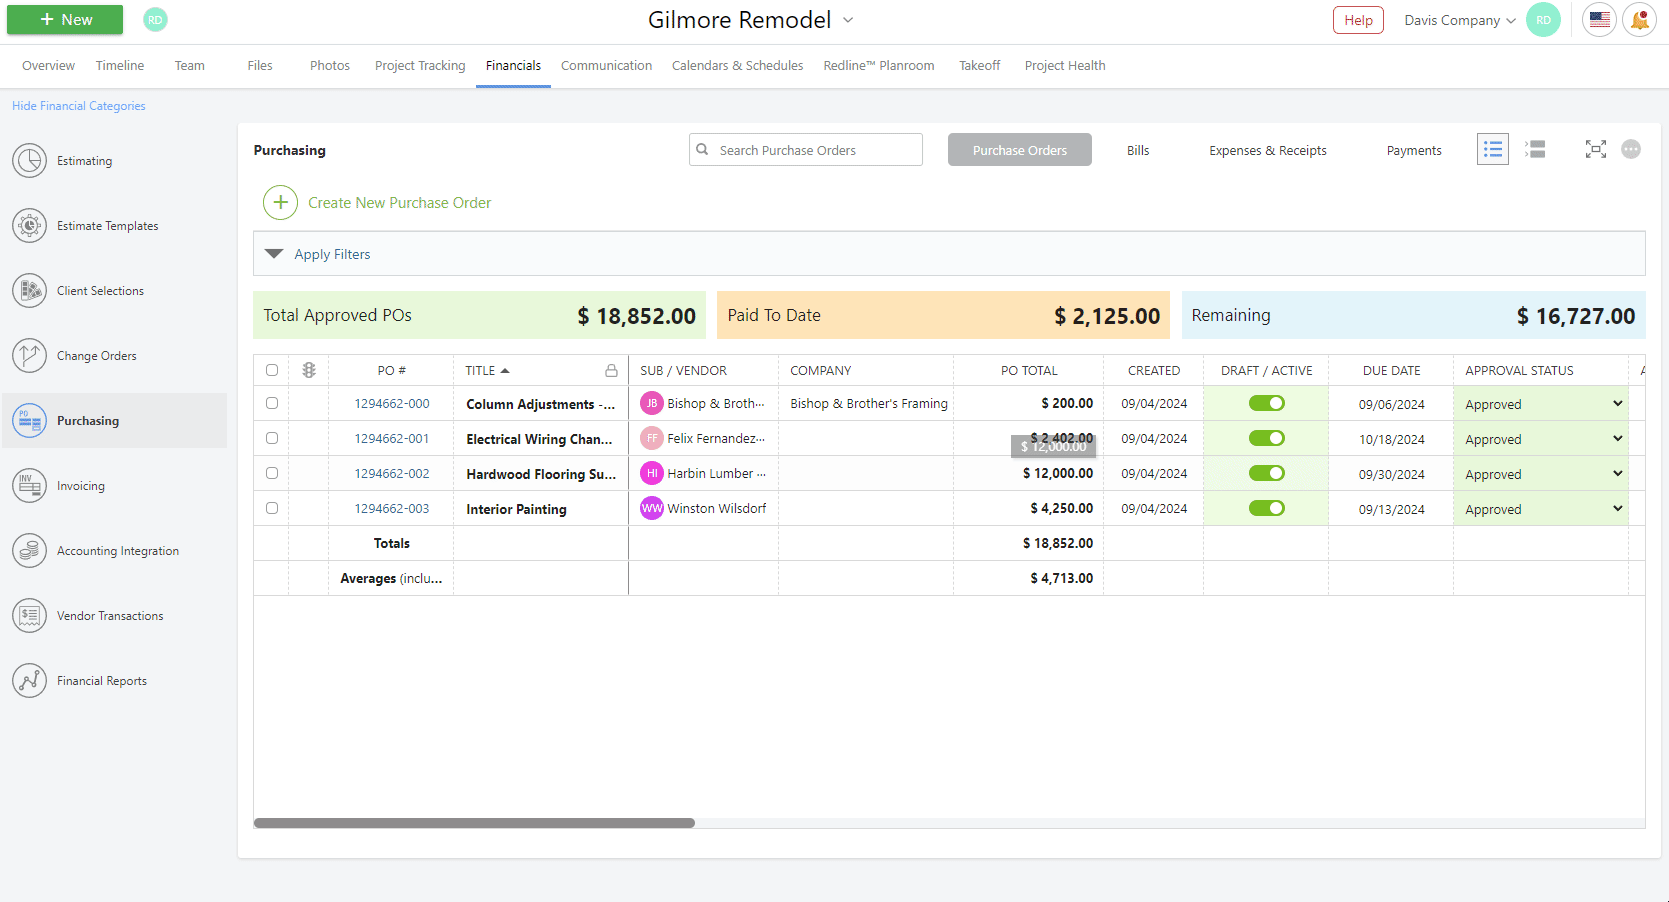Open the Bills tab
This screenshot has height=902, width=1669.
click(x=1138, y=150)
